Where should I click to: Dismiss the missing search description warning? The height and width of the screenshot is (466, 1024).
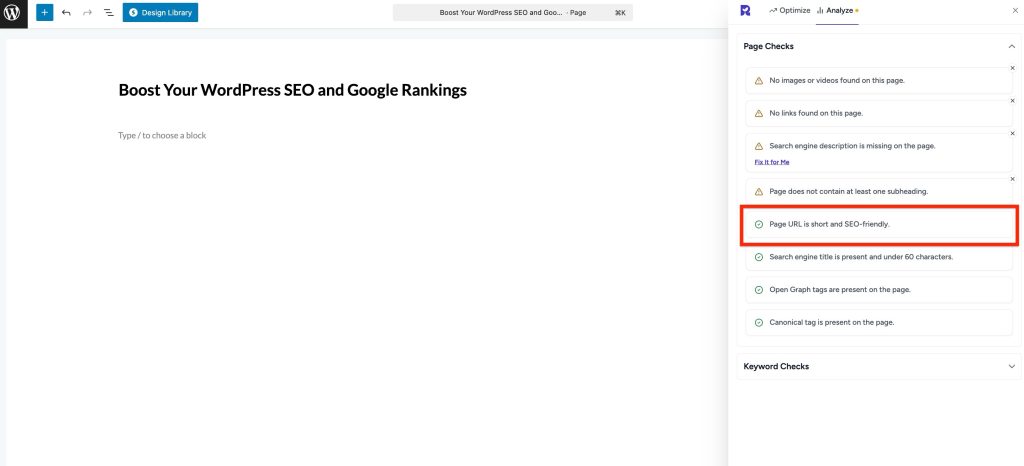1012,134
